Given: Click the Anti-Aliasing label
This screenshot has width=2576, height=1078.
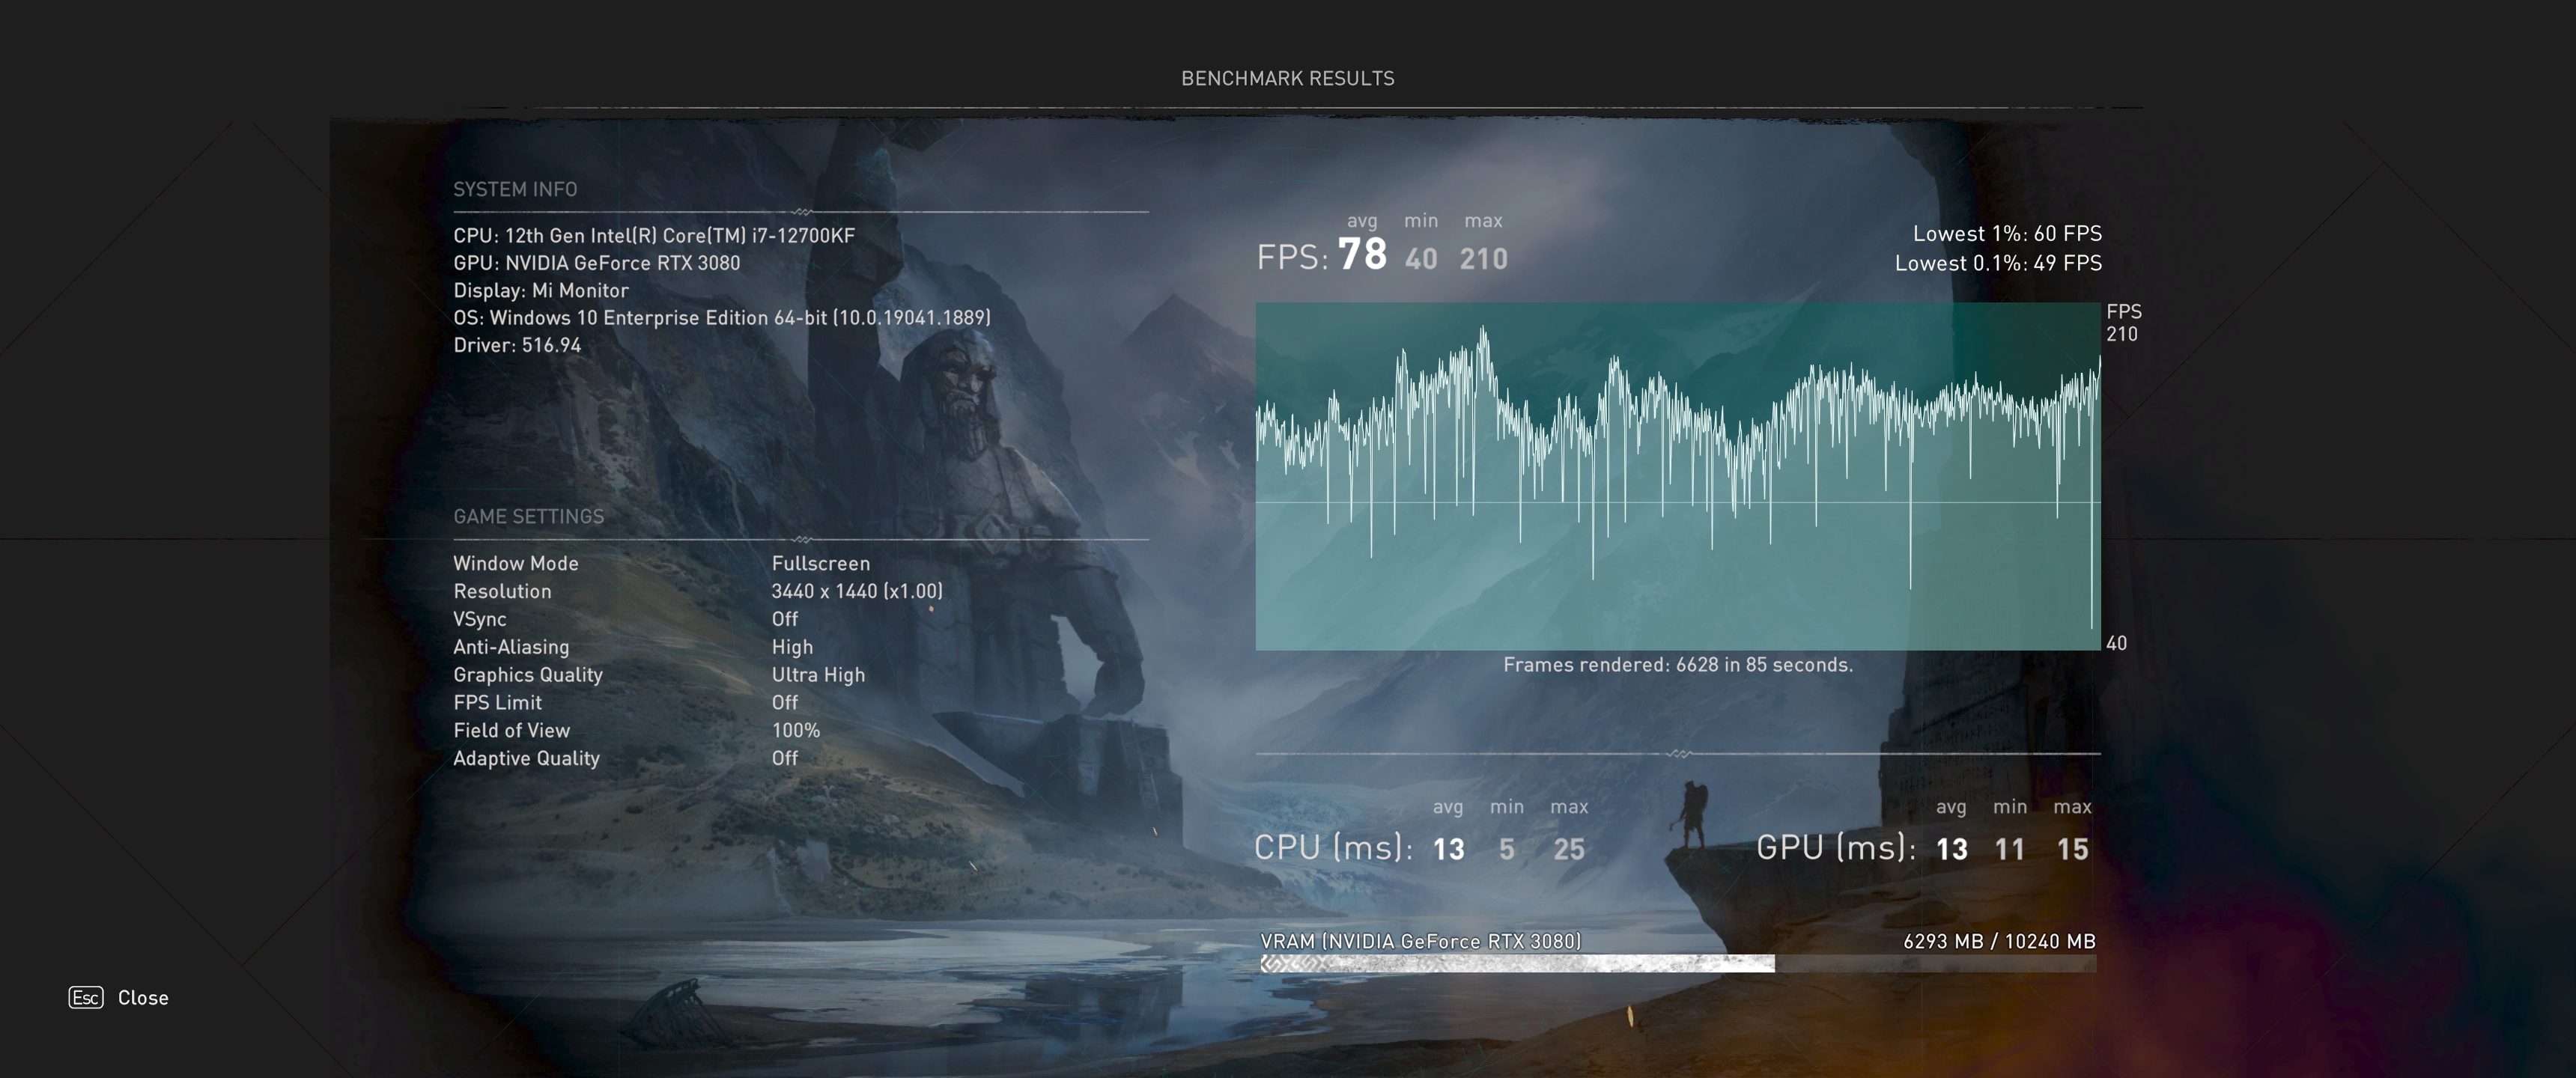Looking at the screenshot, I should (x=511, y=647).
